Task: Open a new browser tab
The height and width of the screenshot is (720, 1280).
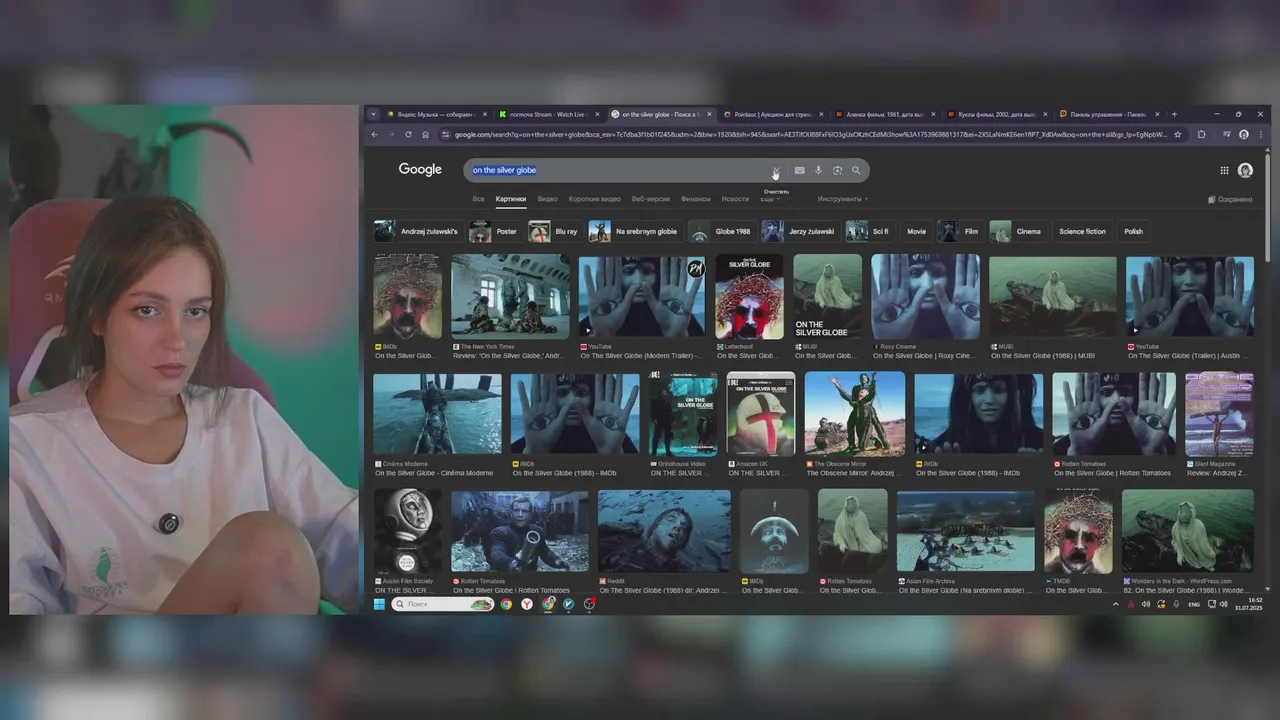Action: click(1174, 114)
